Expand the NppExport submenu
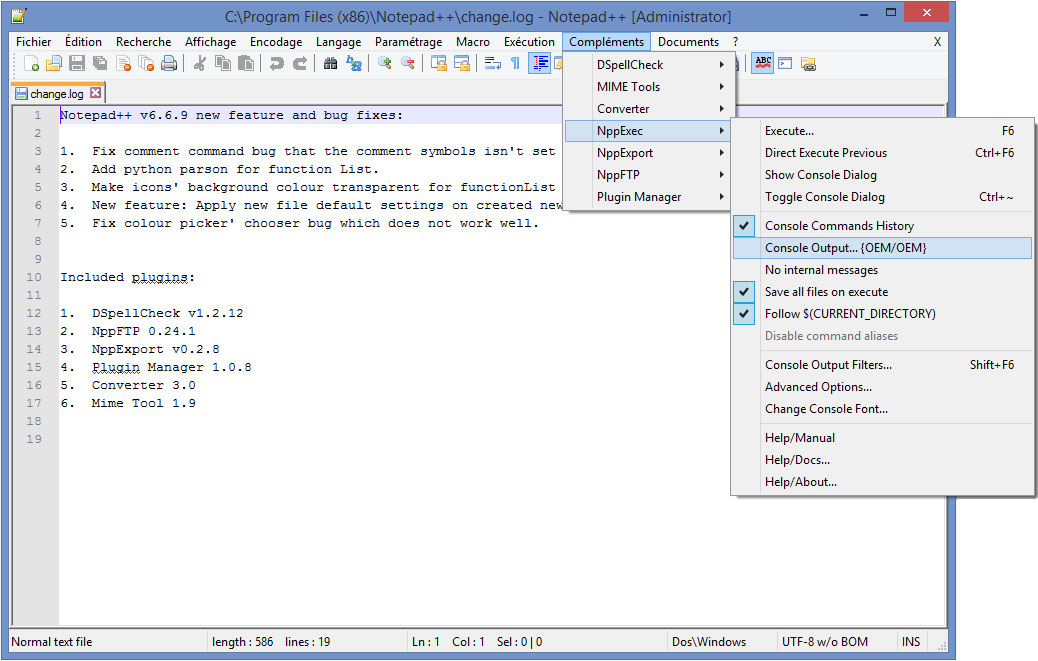Viewport: 1038px width, 661px height. 647,153
